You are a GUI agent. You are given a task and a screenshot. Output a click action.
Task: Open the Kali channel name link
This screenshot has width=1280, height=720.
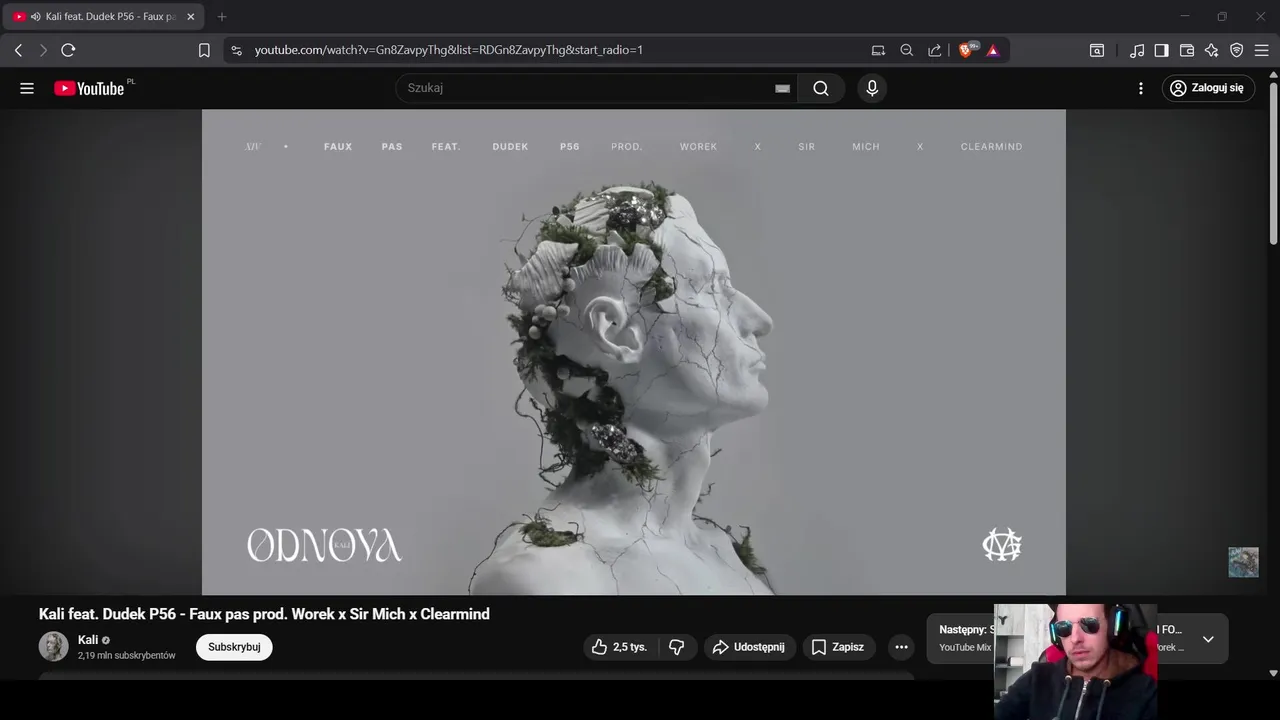[88, 640]
